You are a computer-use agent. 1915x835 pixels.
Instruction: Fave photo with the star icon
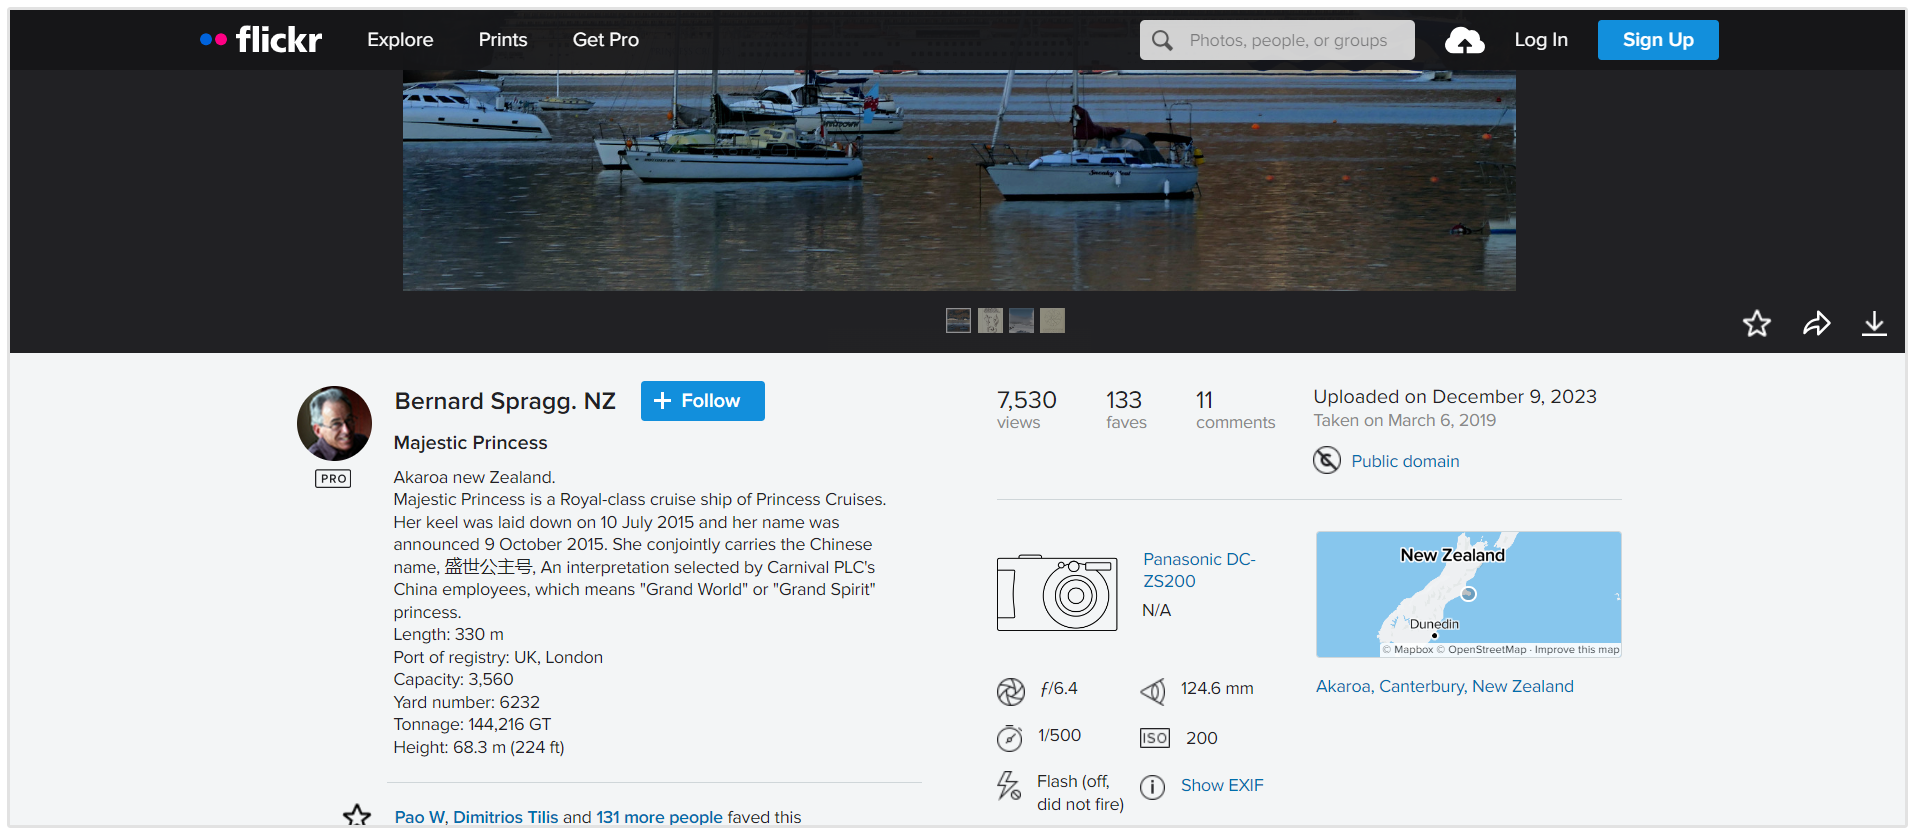click(1756, 323)
